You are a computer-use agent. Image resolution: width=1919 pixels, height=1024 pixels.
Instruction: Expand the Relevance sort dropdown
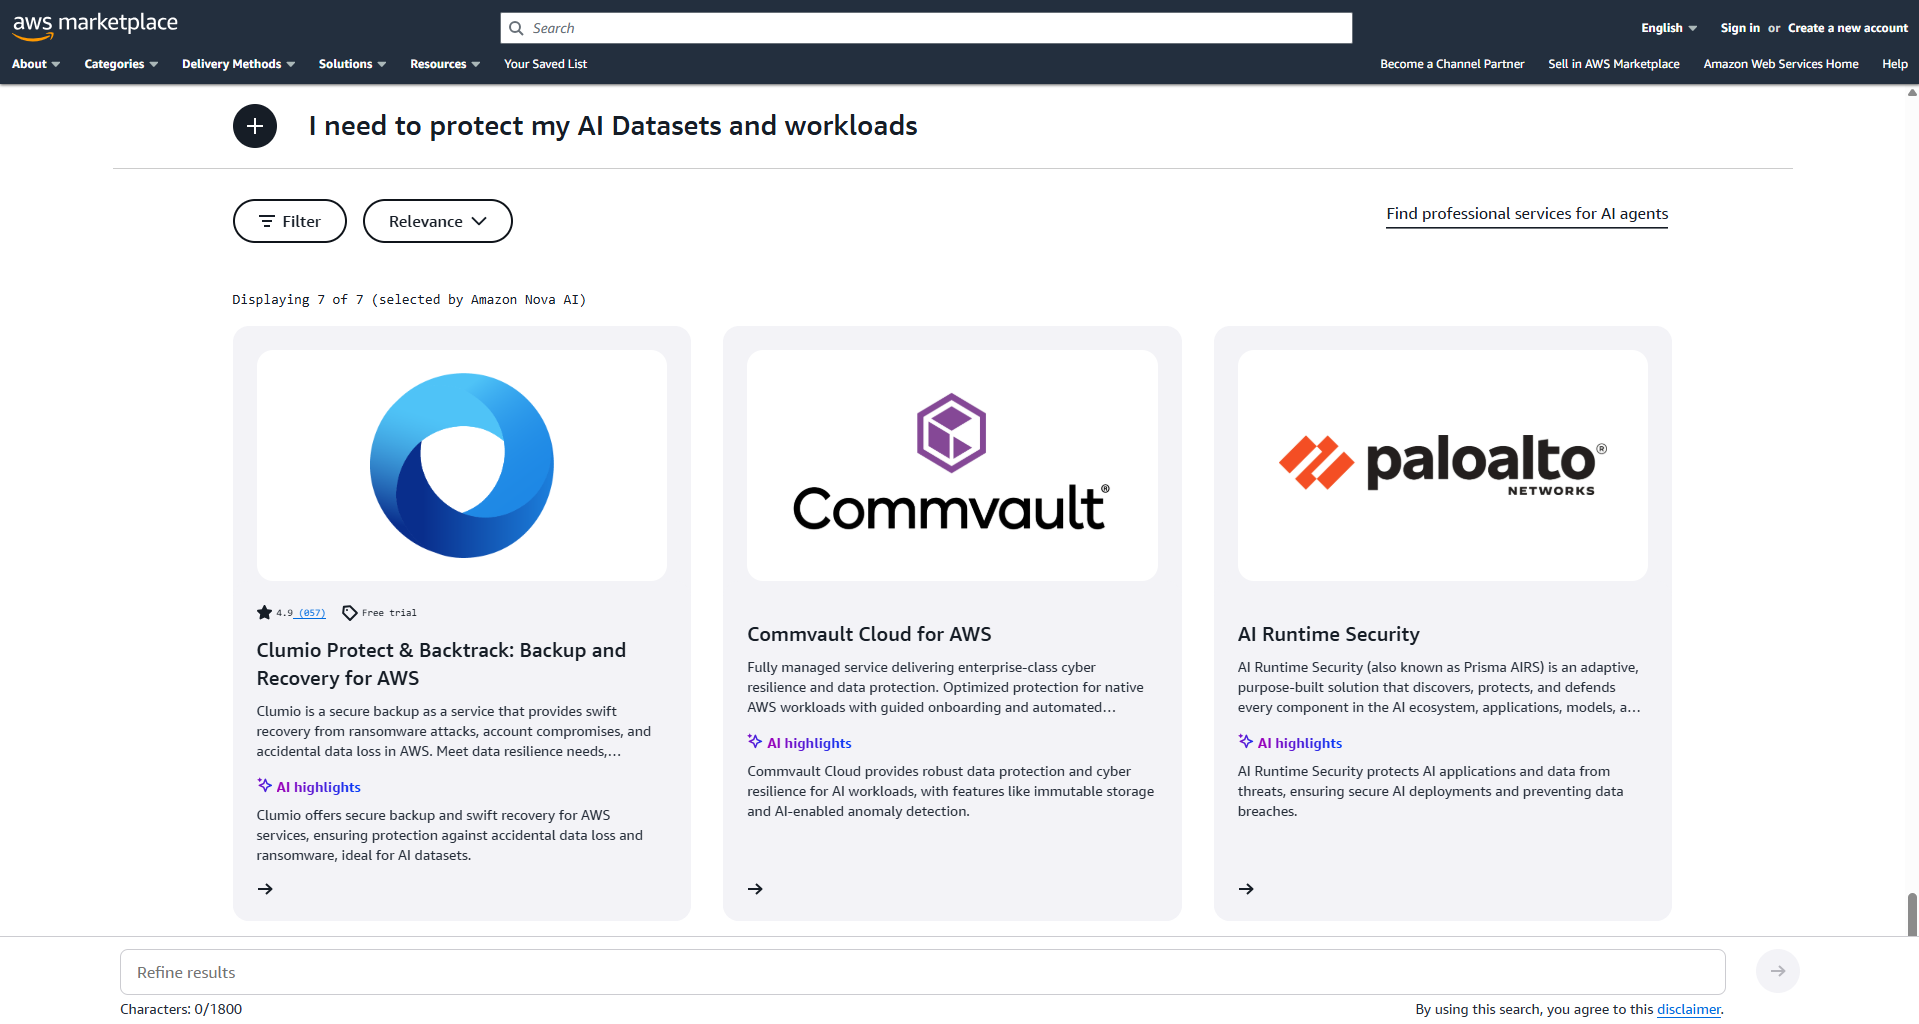point(437,221)
